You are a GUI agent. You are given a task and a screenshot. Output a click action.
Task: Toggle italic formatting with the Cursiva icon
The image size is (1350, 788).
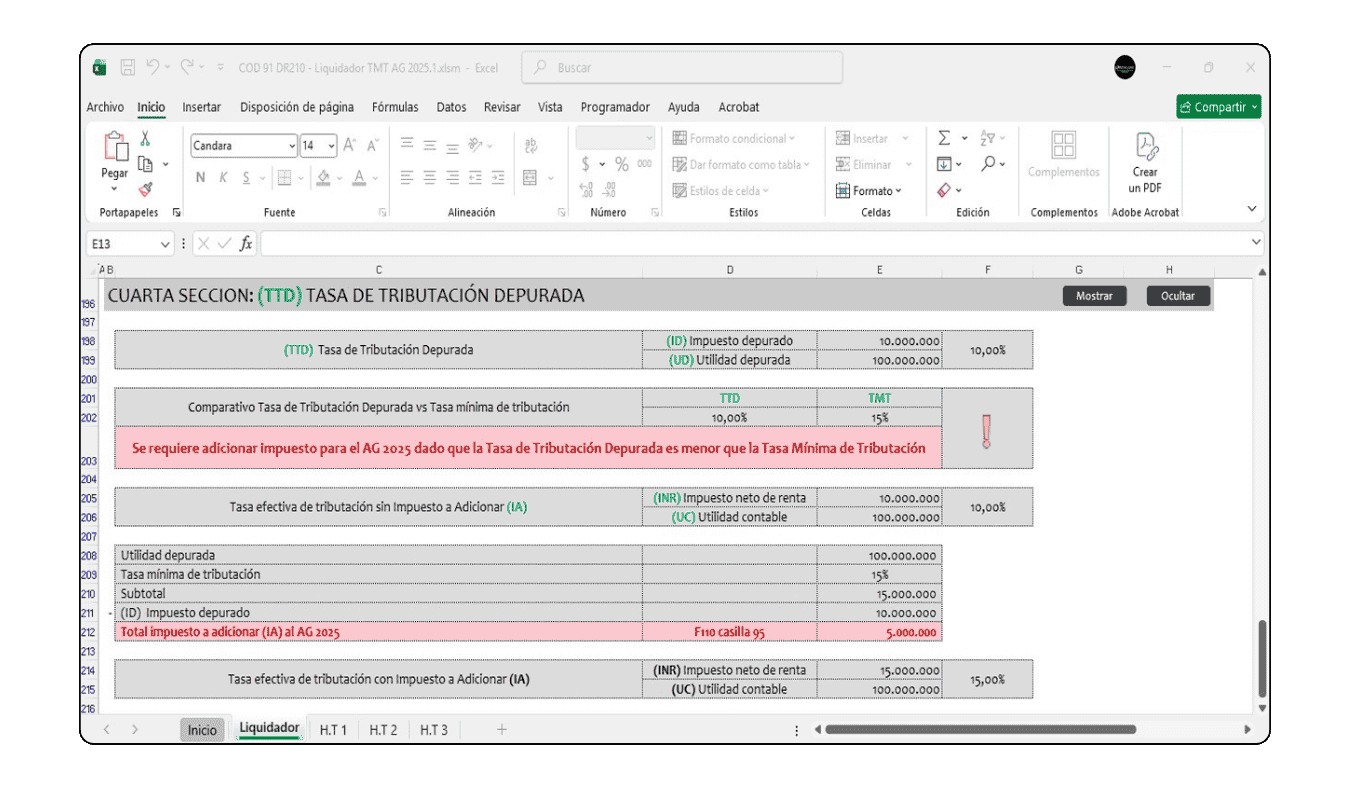click(223, 177)
